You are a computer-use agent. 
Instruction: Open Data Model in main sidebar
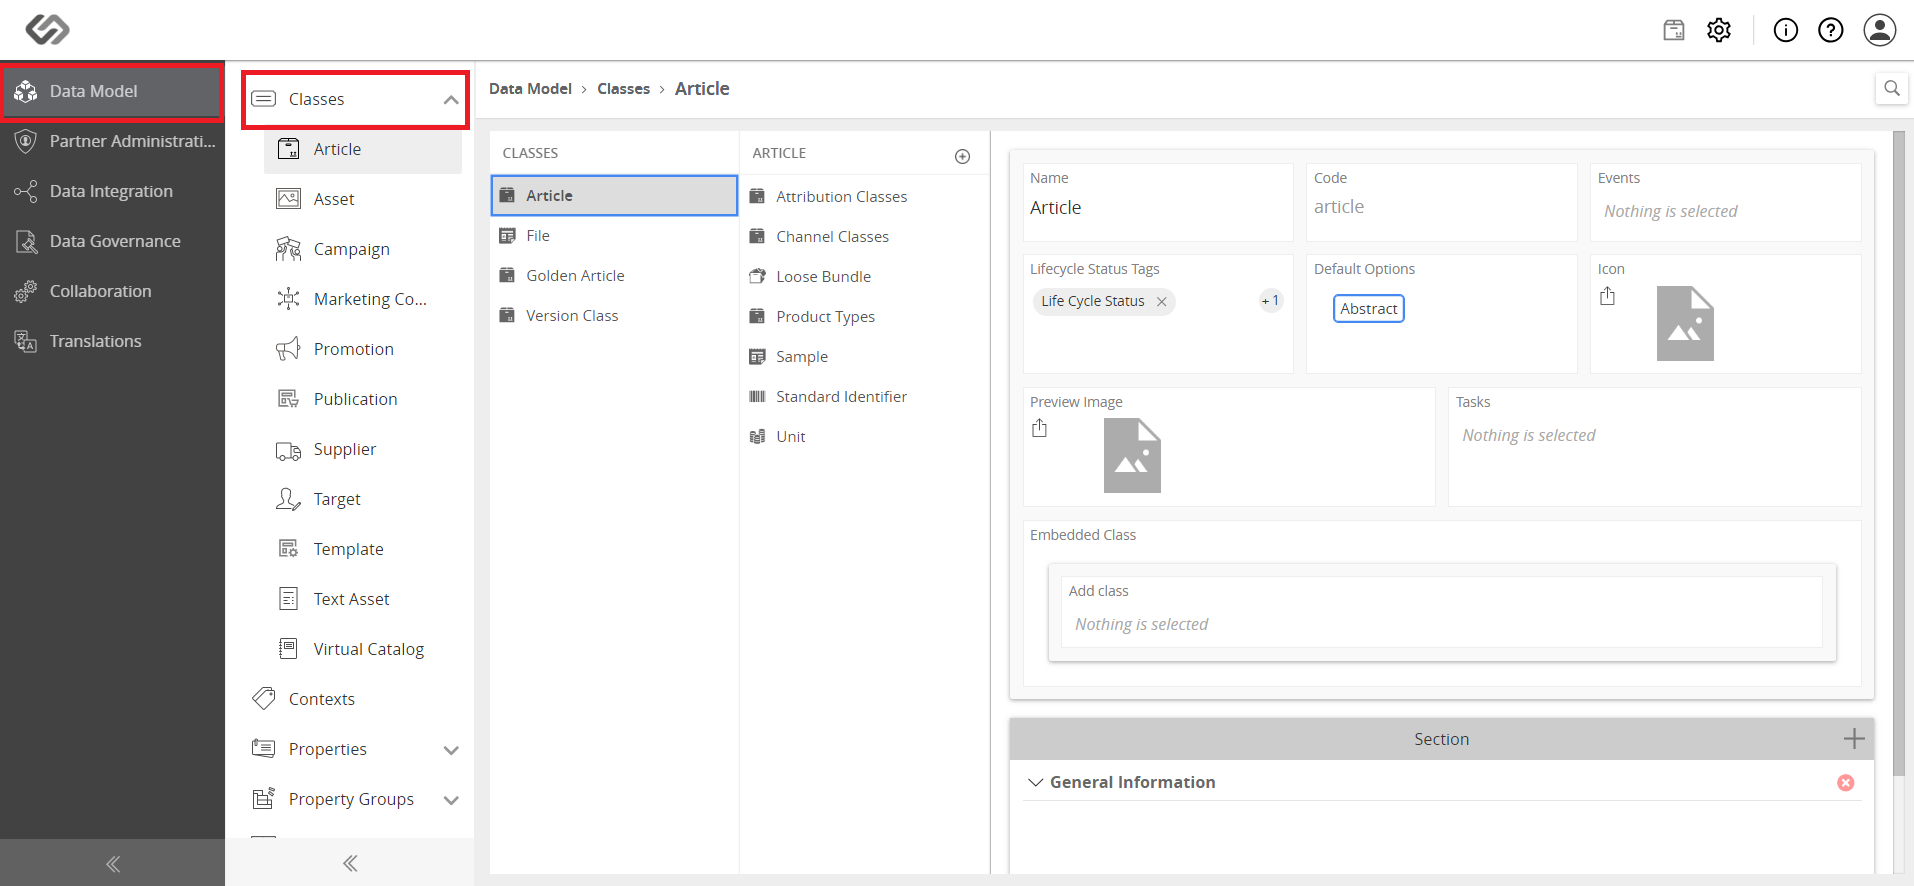click(x=112, y=91)
